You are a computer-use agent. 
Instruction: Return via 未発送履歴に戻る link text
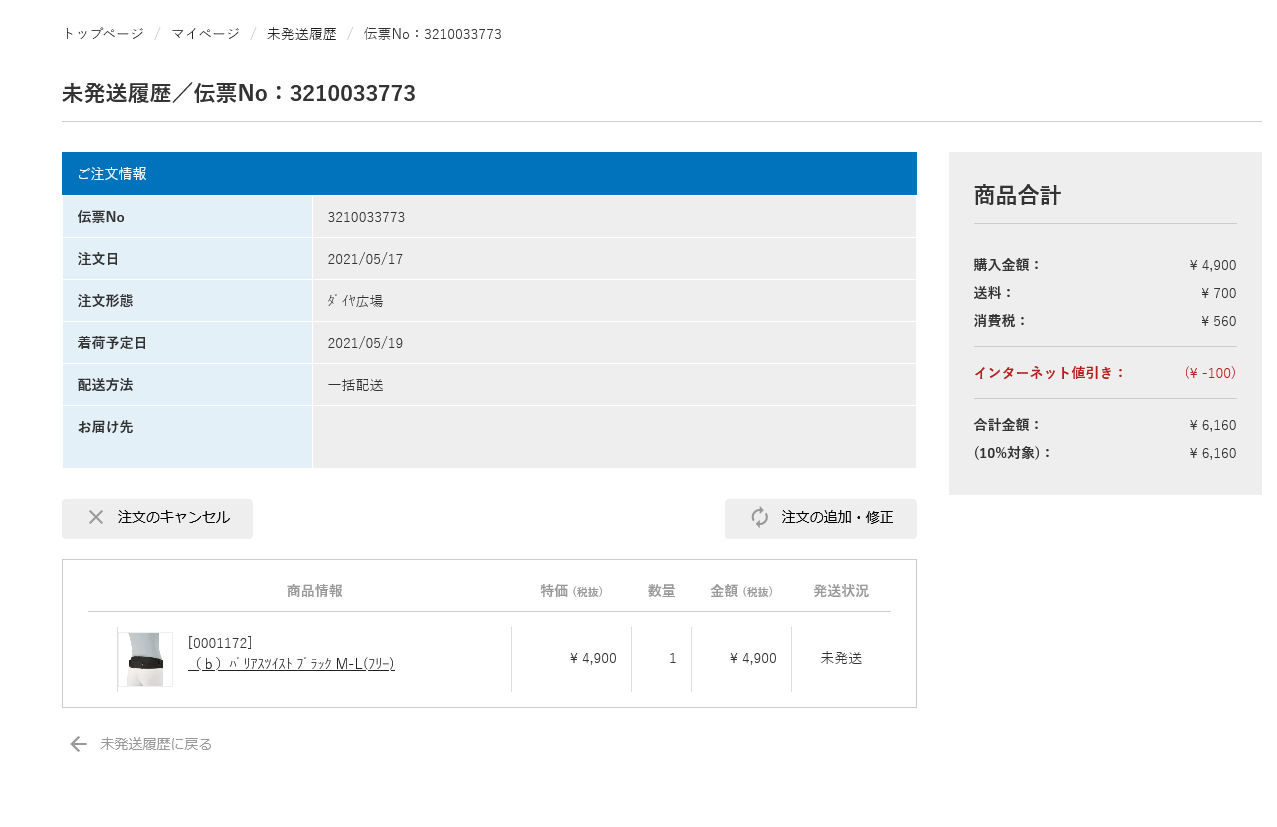point(156,744)
